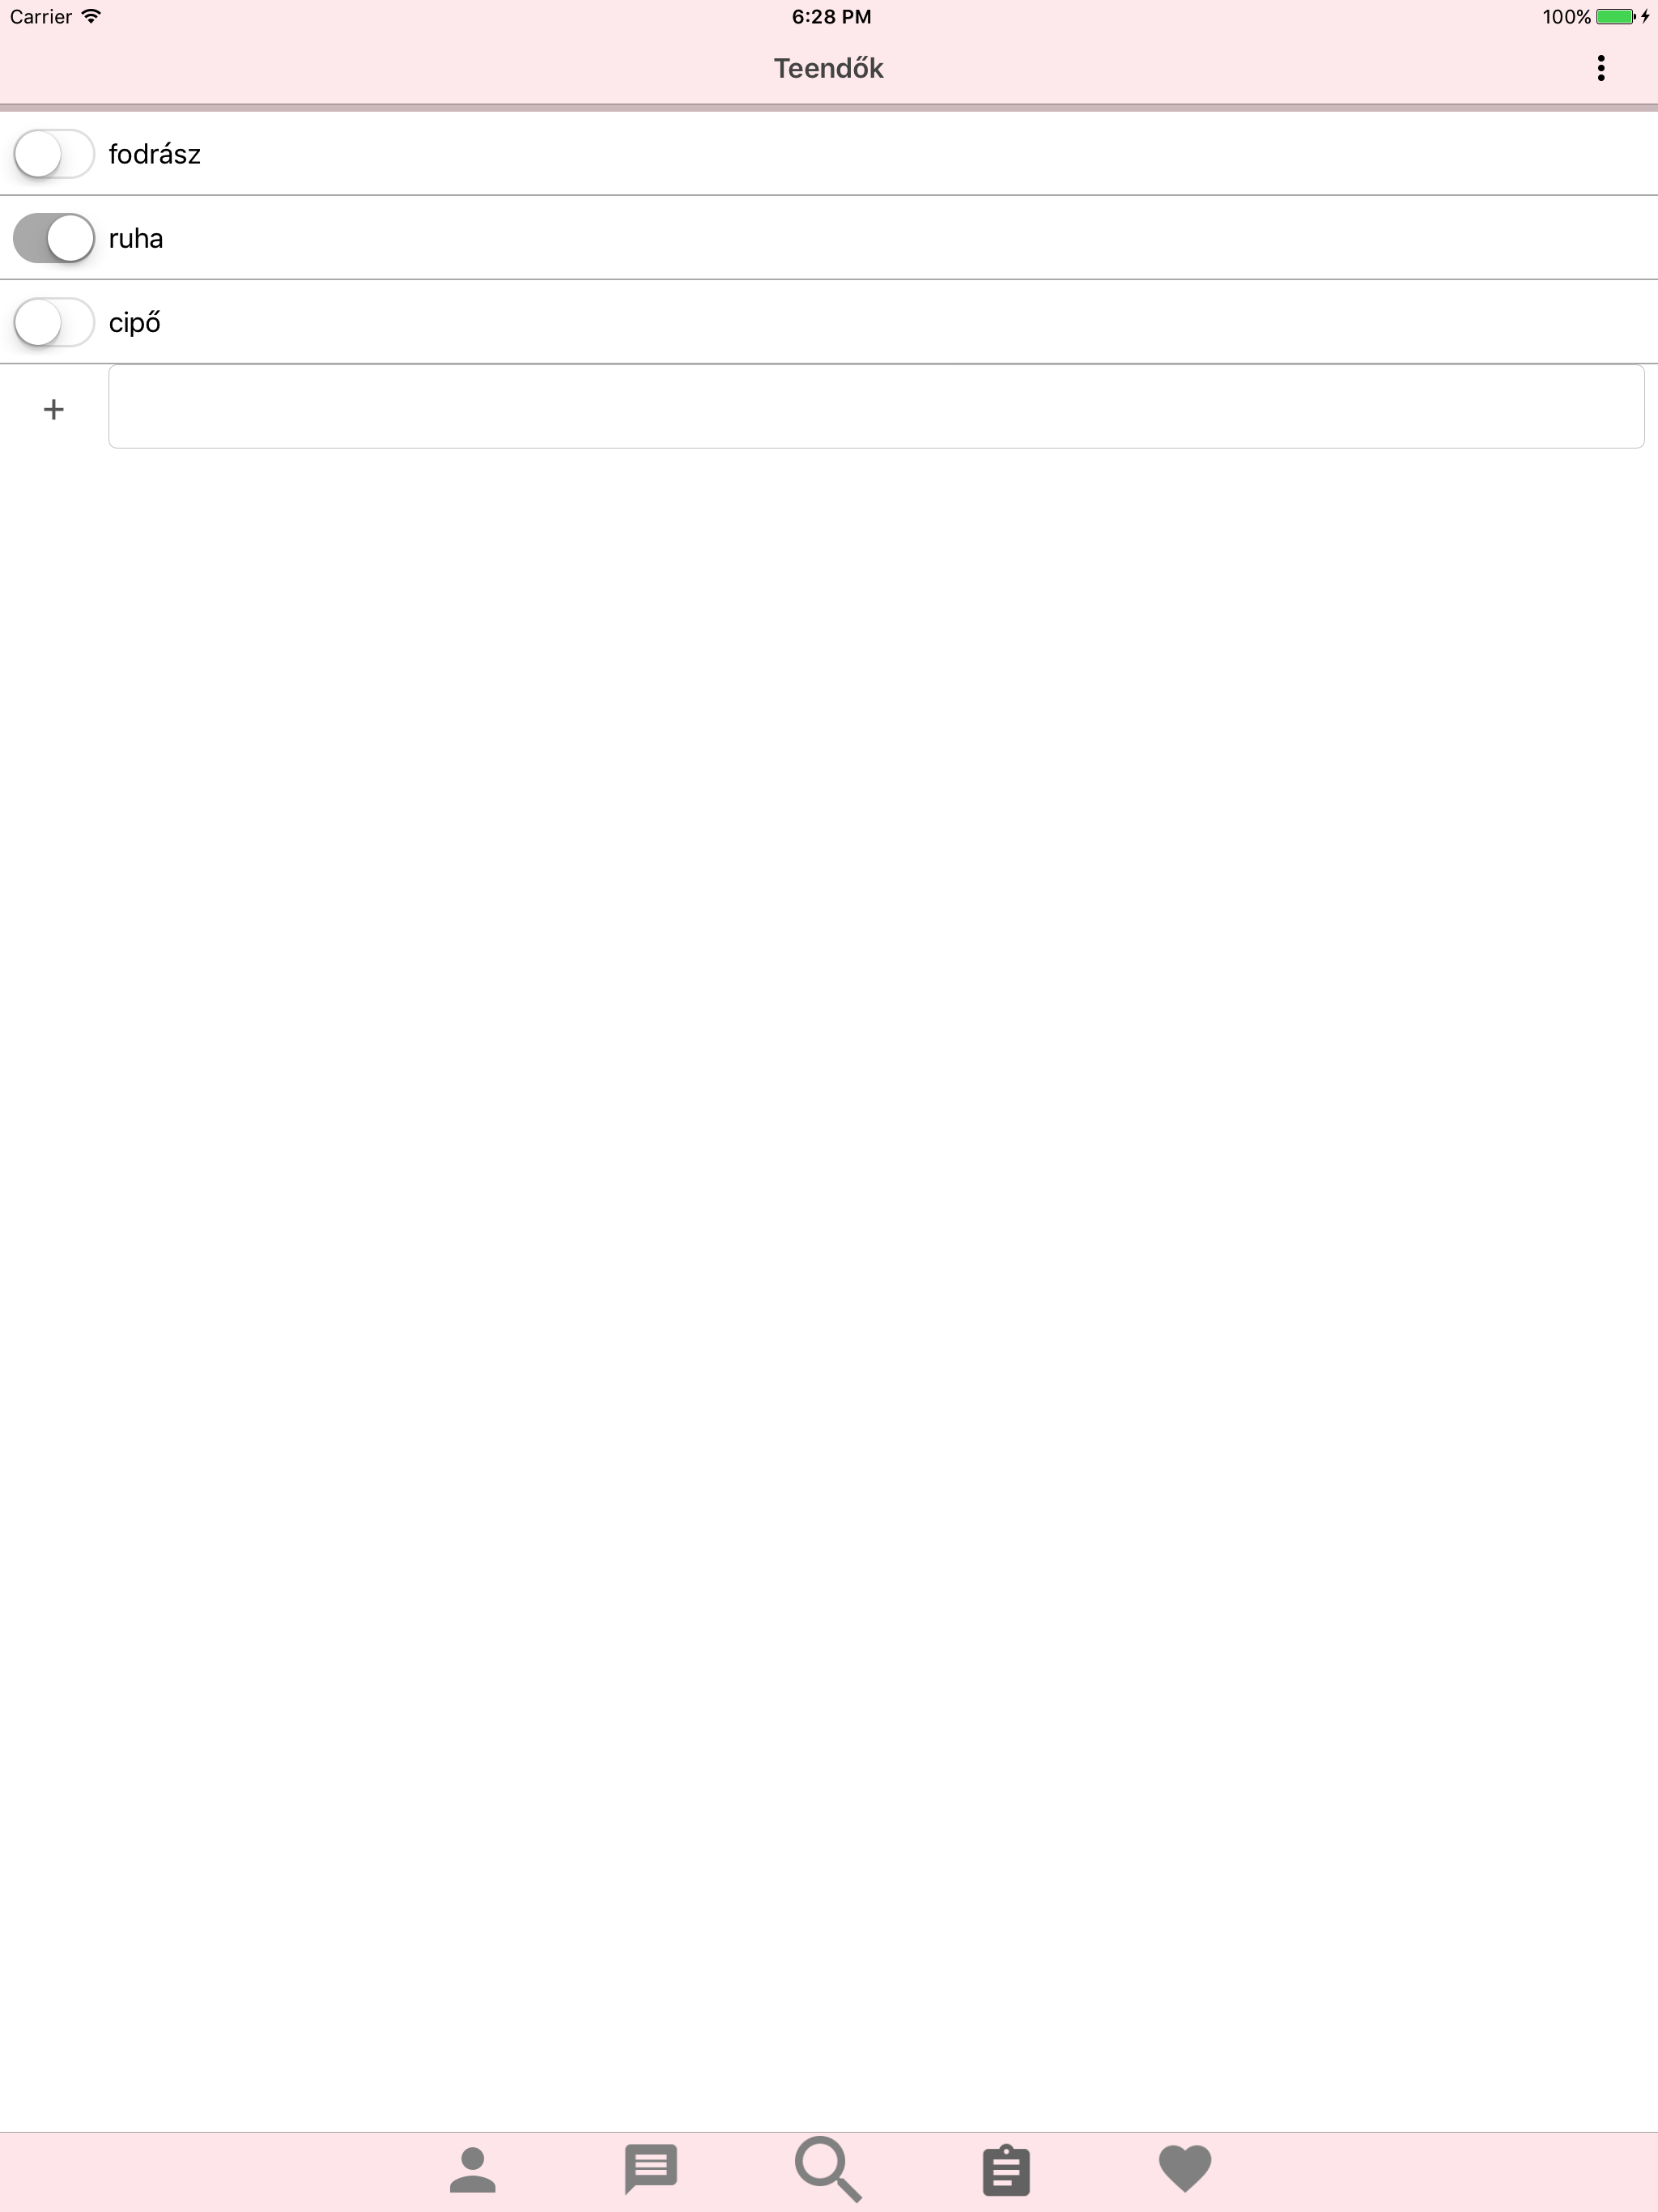Open the clipboard to-do list tab
Image resolution: width=1658 pixels, height=2212 pixels.
1006,2169
